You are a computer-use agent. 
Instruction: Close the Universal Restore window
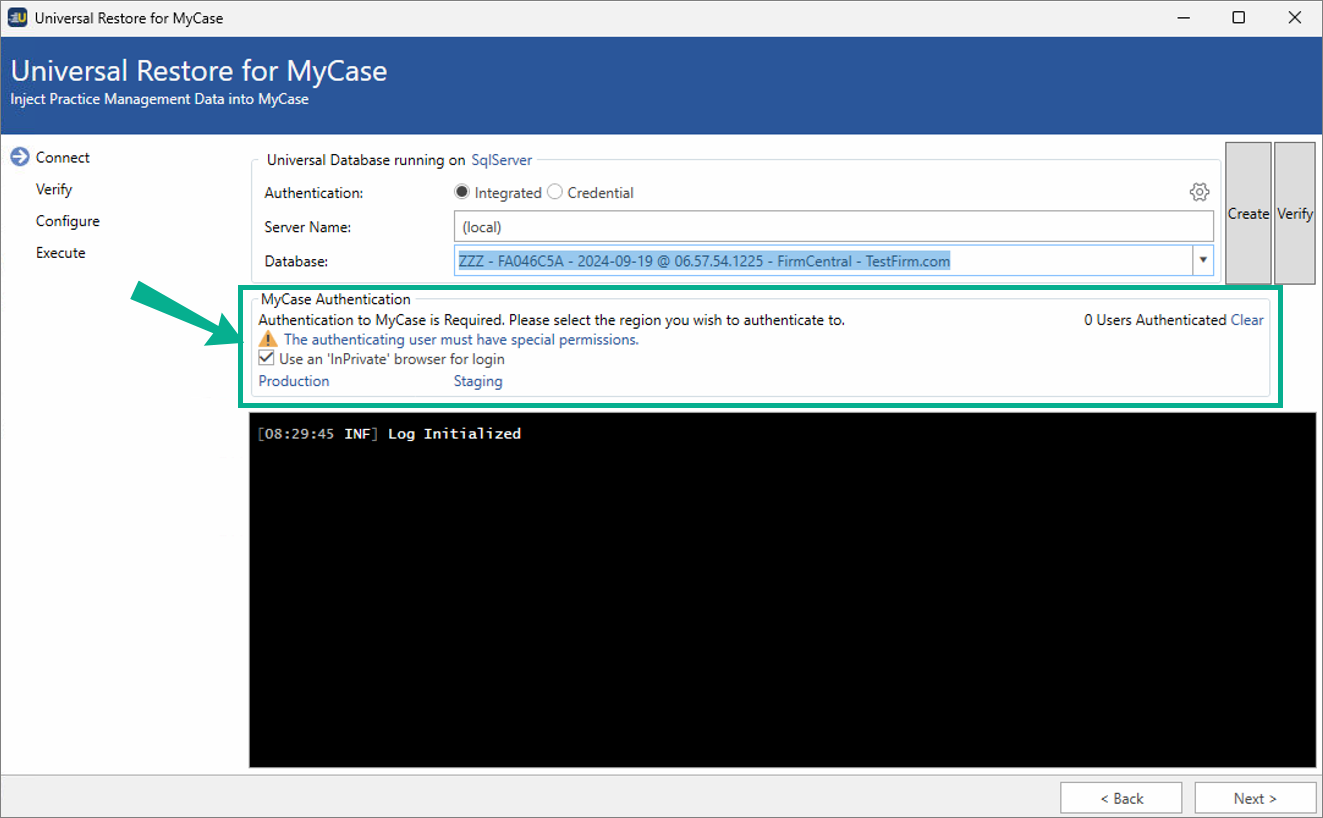(1295, 18)
